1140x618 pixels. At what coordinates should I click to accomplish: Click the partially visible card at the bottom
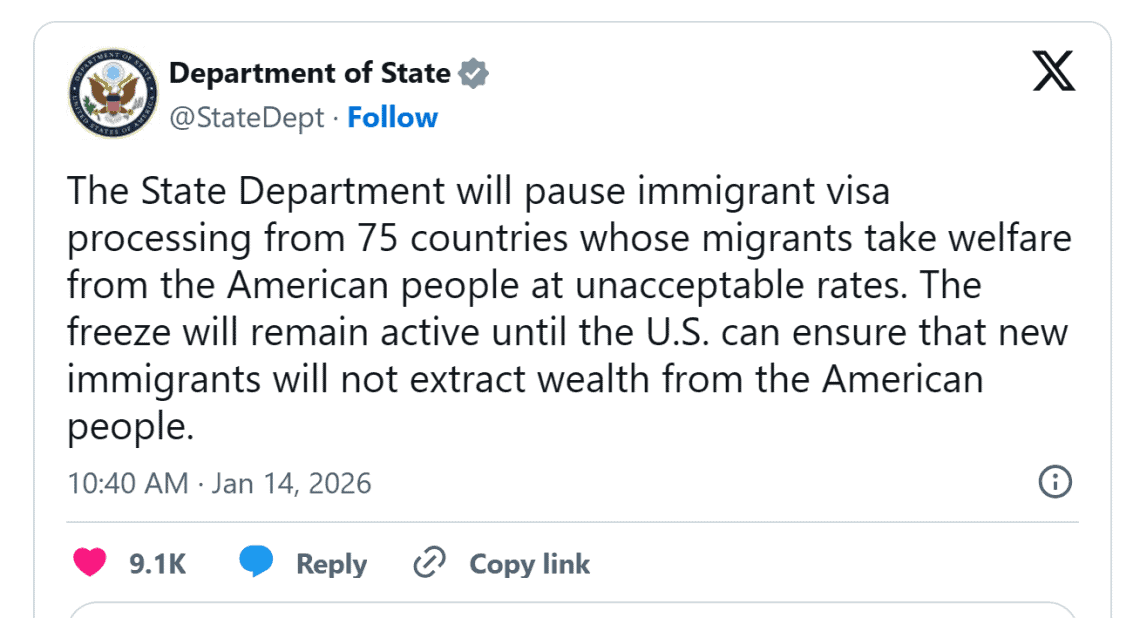point(570,610)
